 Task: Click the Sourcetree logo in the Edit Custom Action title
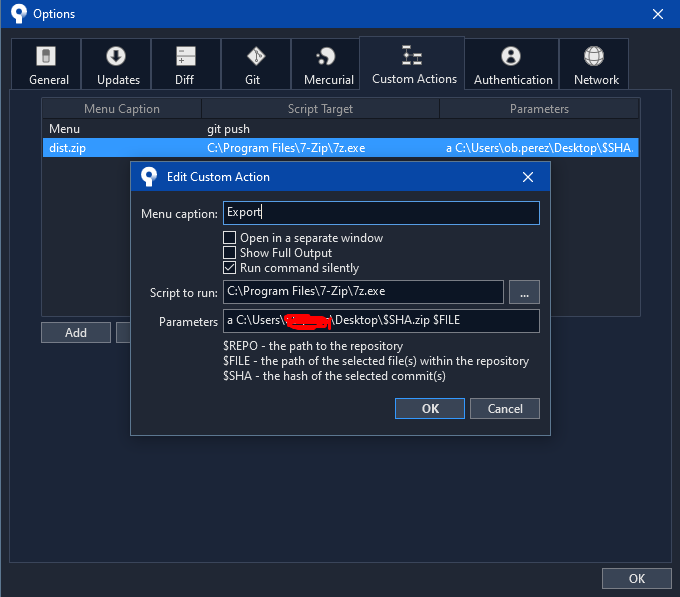(x=149, y=177)
